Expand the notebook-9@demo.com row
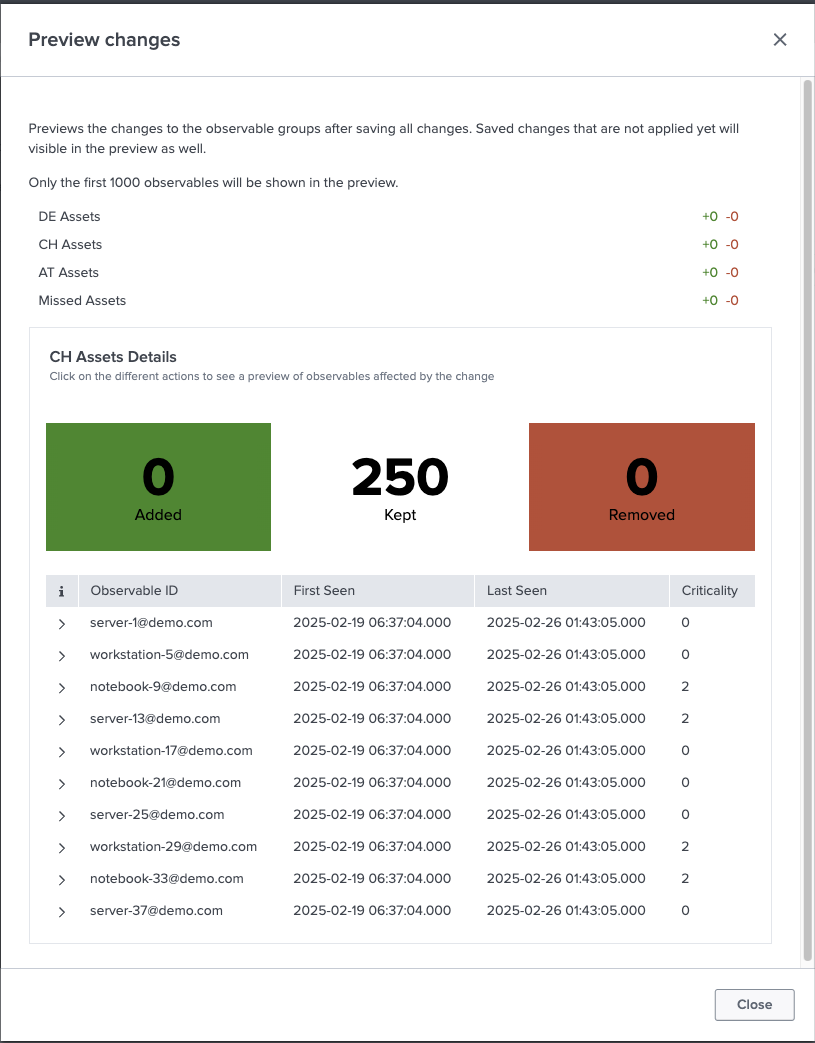815x1043 pixels. pos(61,686)
